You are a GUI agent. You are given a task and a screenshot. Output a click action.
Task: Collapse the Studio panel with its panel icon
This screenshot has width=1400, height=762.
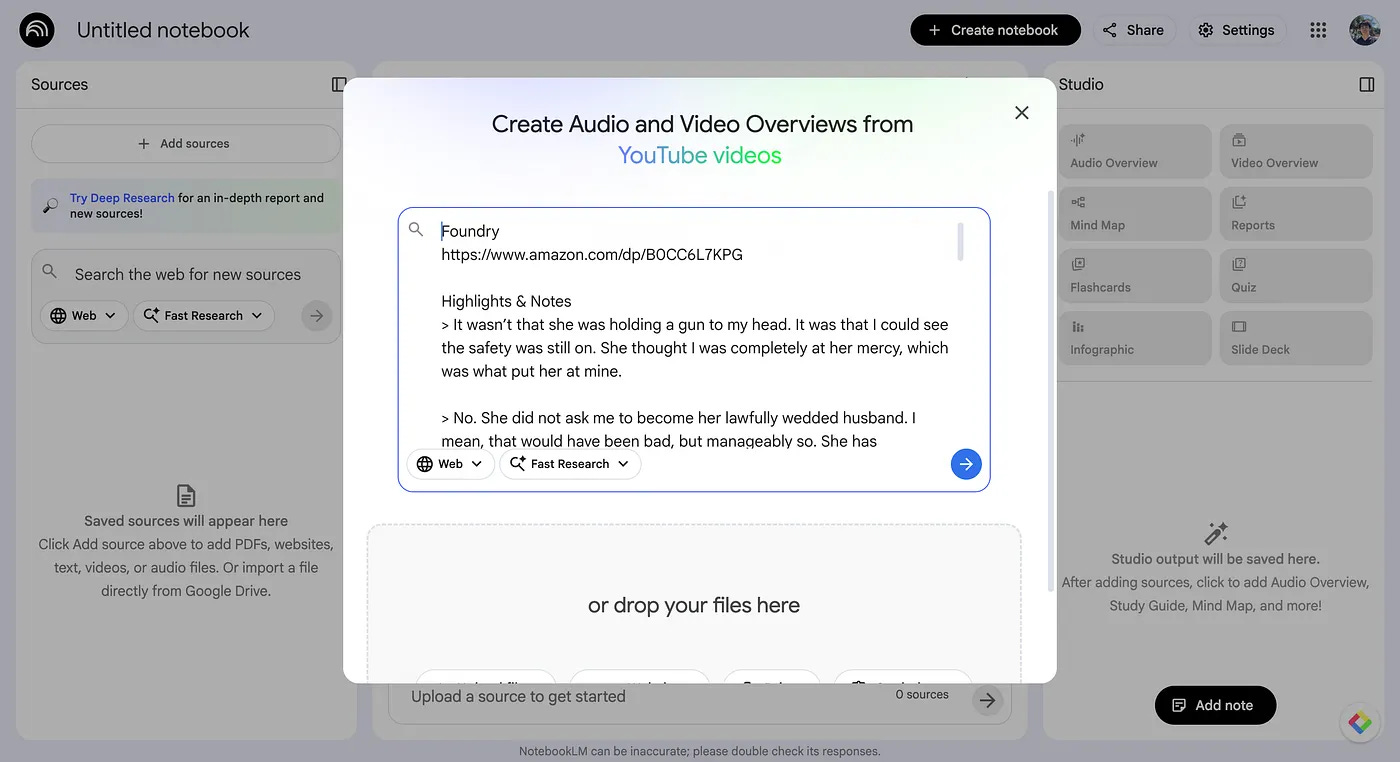coord(1367,84)
